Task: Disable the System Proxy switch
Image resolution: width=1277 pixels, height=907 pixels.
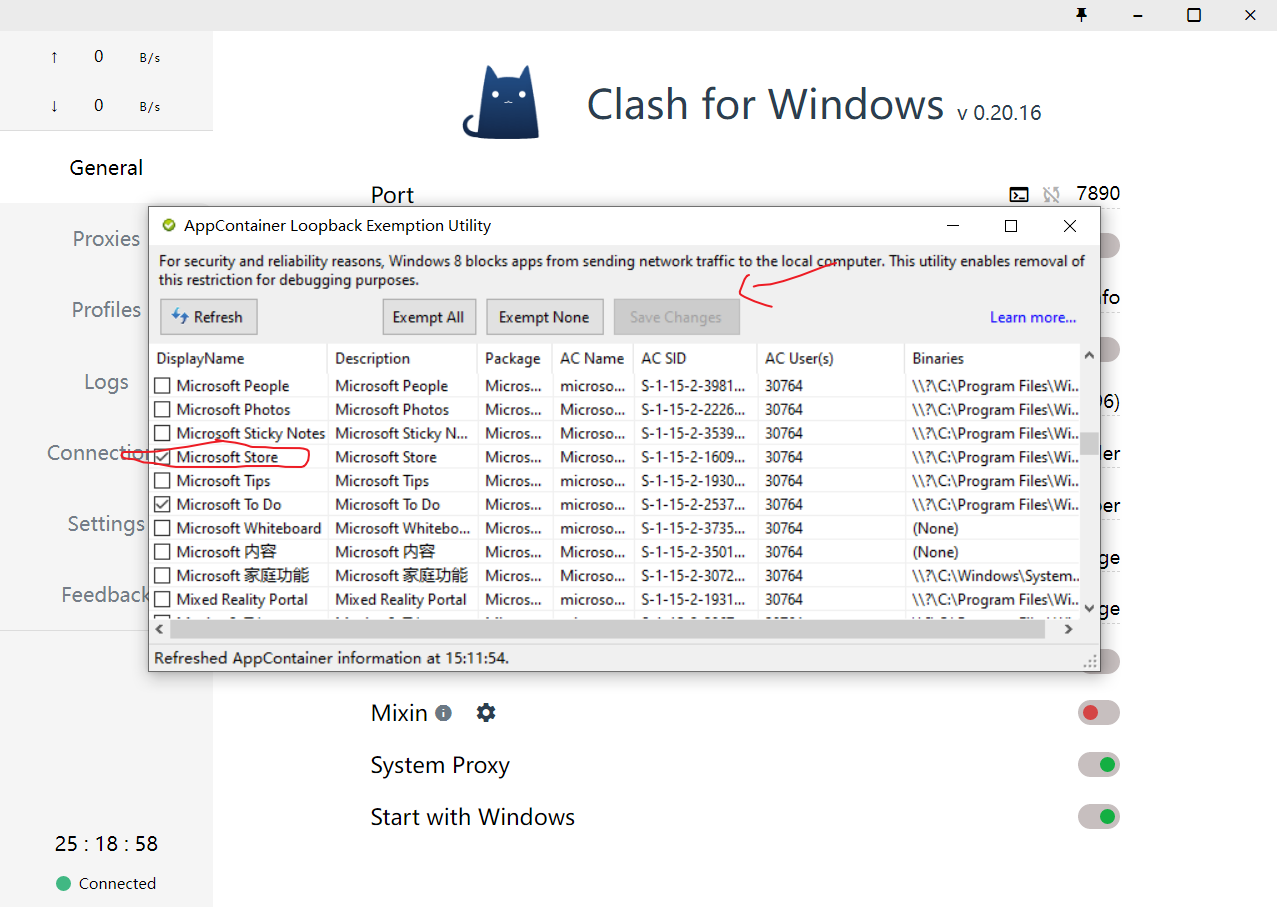Action: click(1098, 765)
